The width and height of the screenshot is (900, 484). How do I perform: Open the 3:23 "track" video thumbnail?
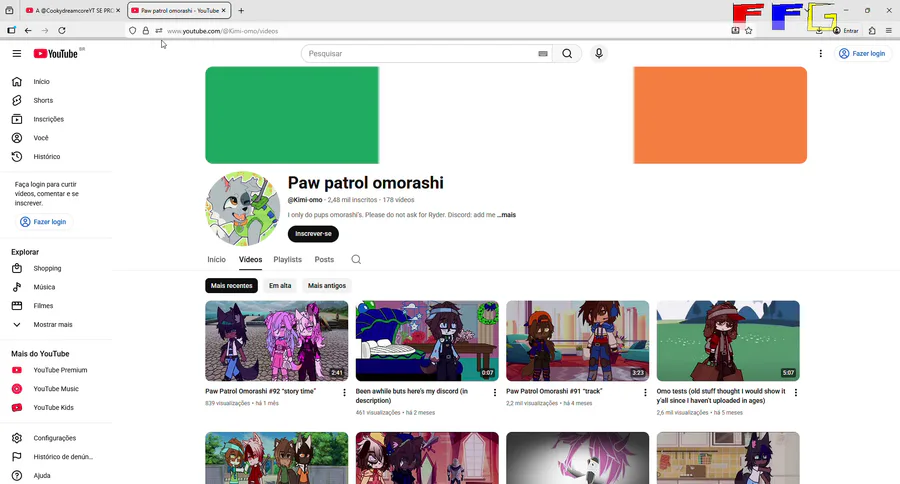(x=577, y=340)
